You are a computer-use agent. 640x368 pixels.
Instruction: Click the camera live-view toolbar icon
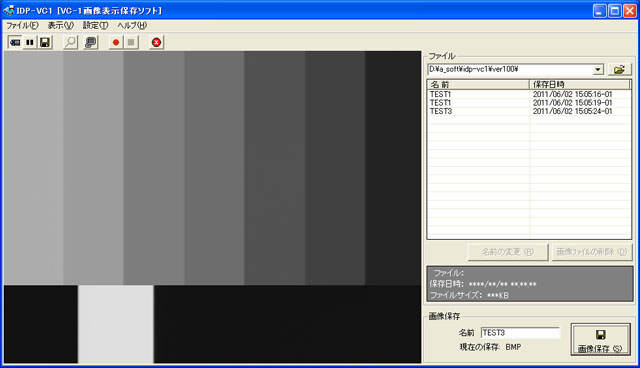15,42
